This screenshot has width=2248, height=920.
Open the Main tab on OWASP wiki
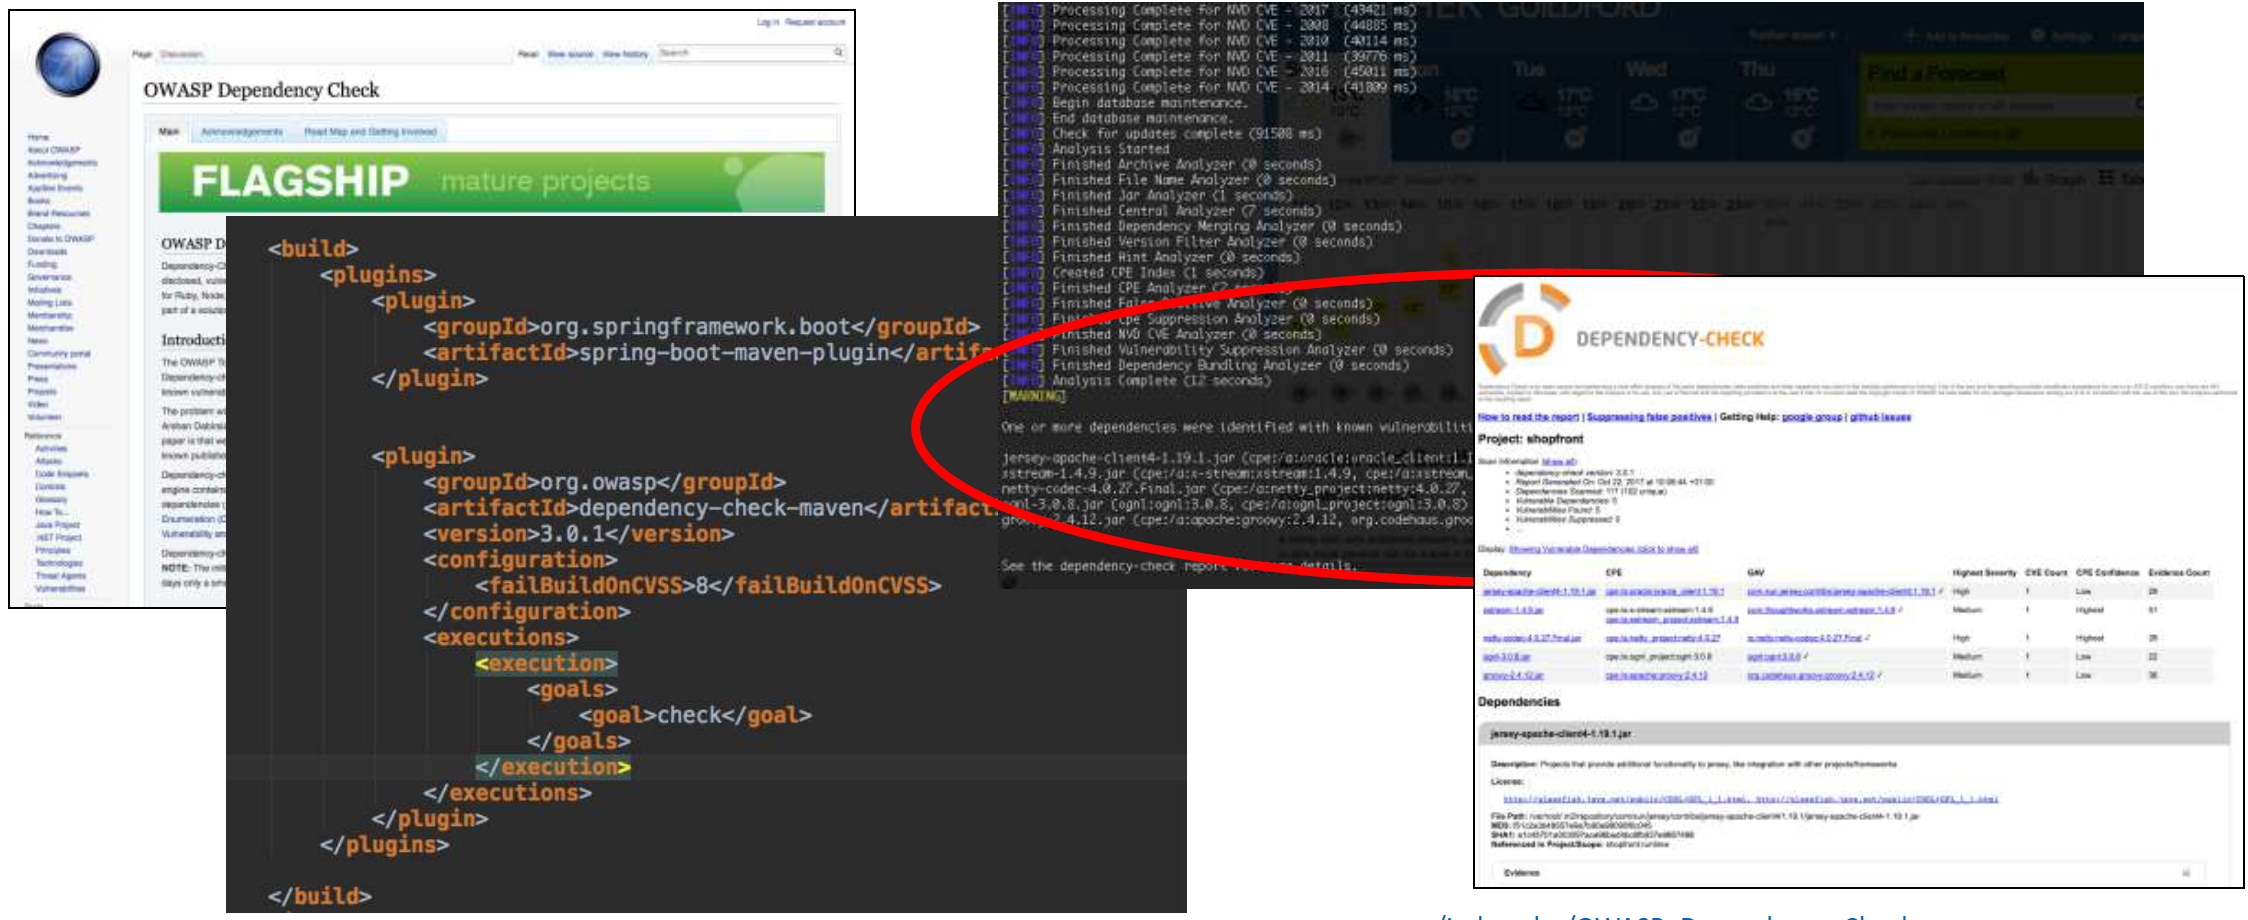[x=169, y=131]
